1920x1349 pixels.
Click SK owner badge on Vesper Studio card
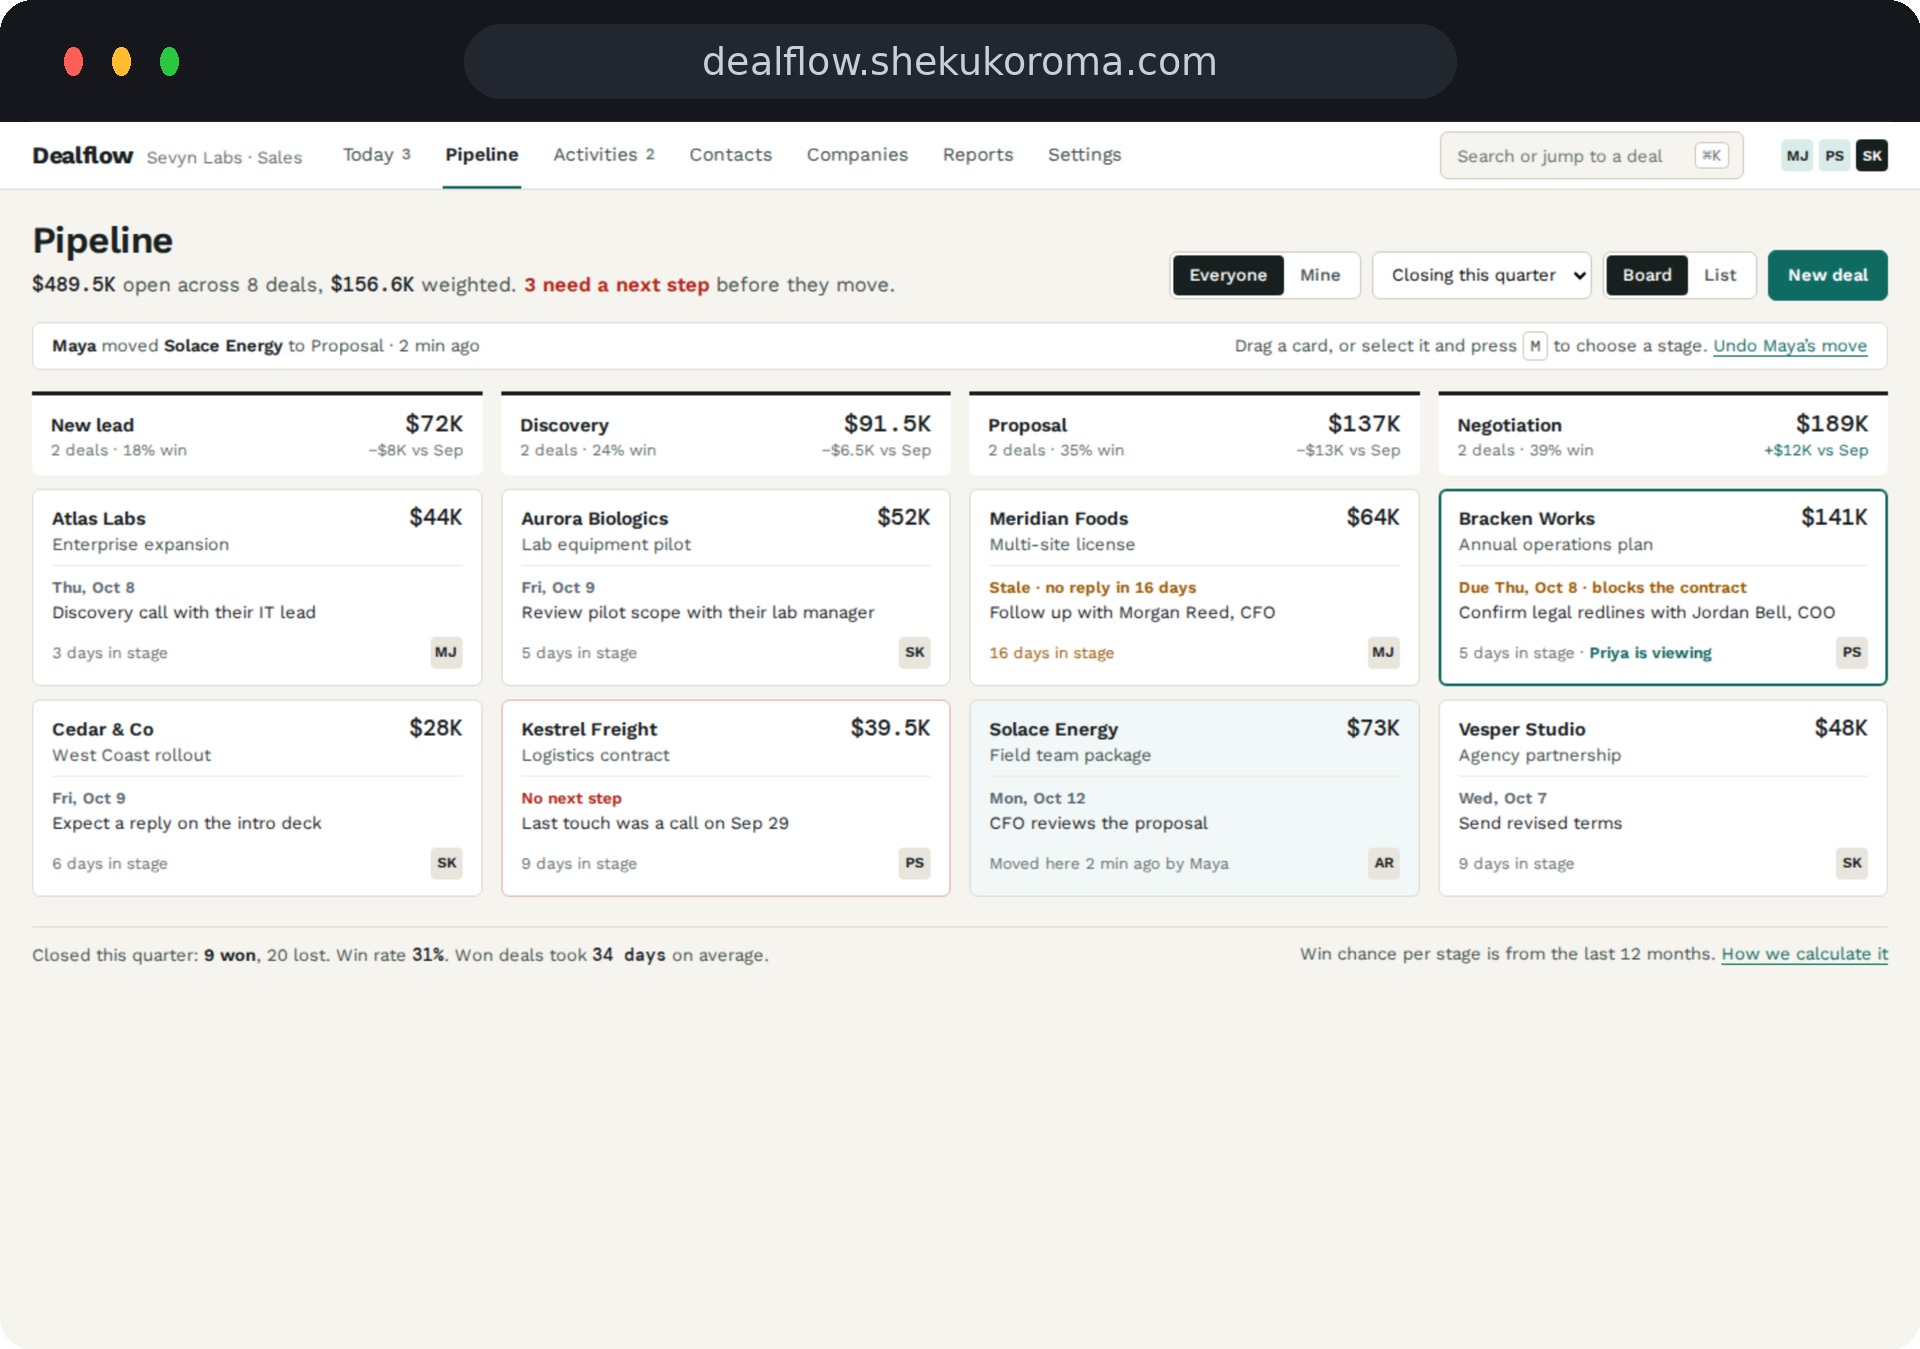coord(1852,863)
